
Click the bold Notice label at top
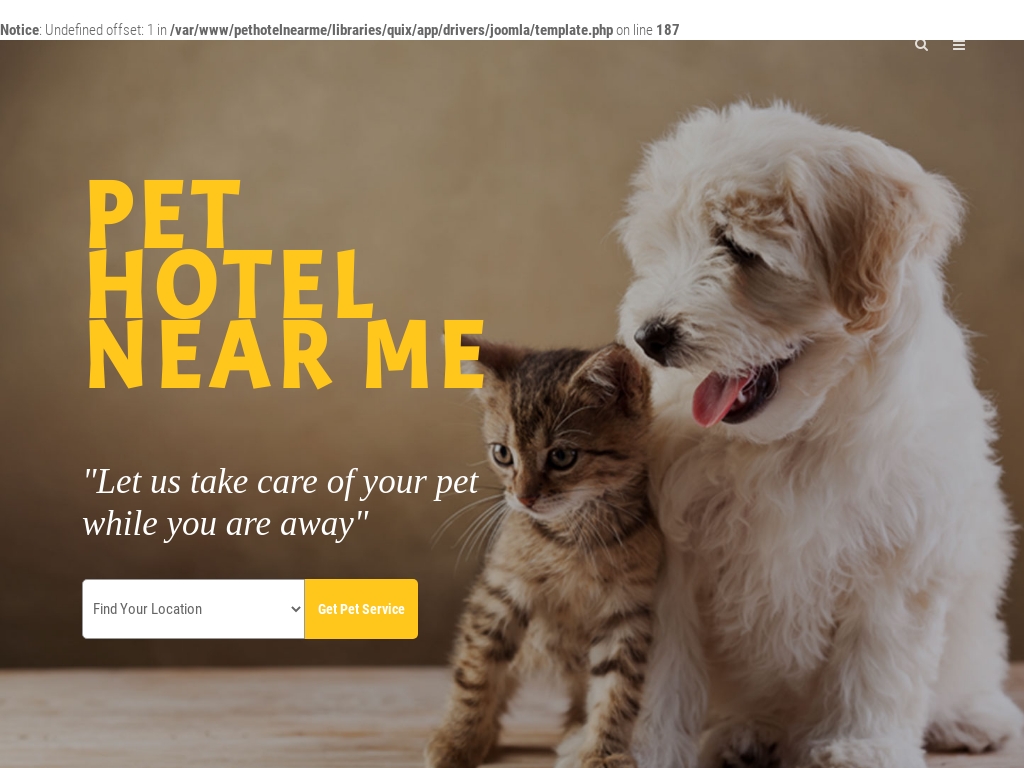coord(20,30)
